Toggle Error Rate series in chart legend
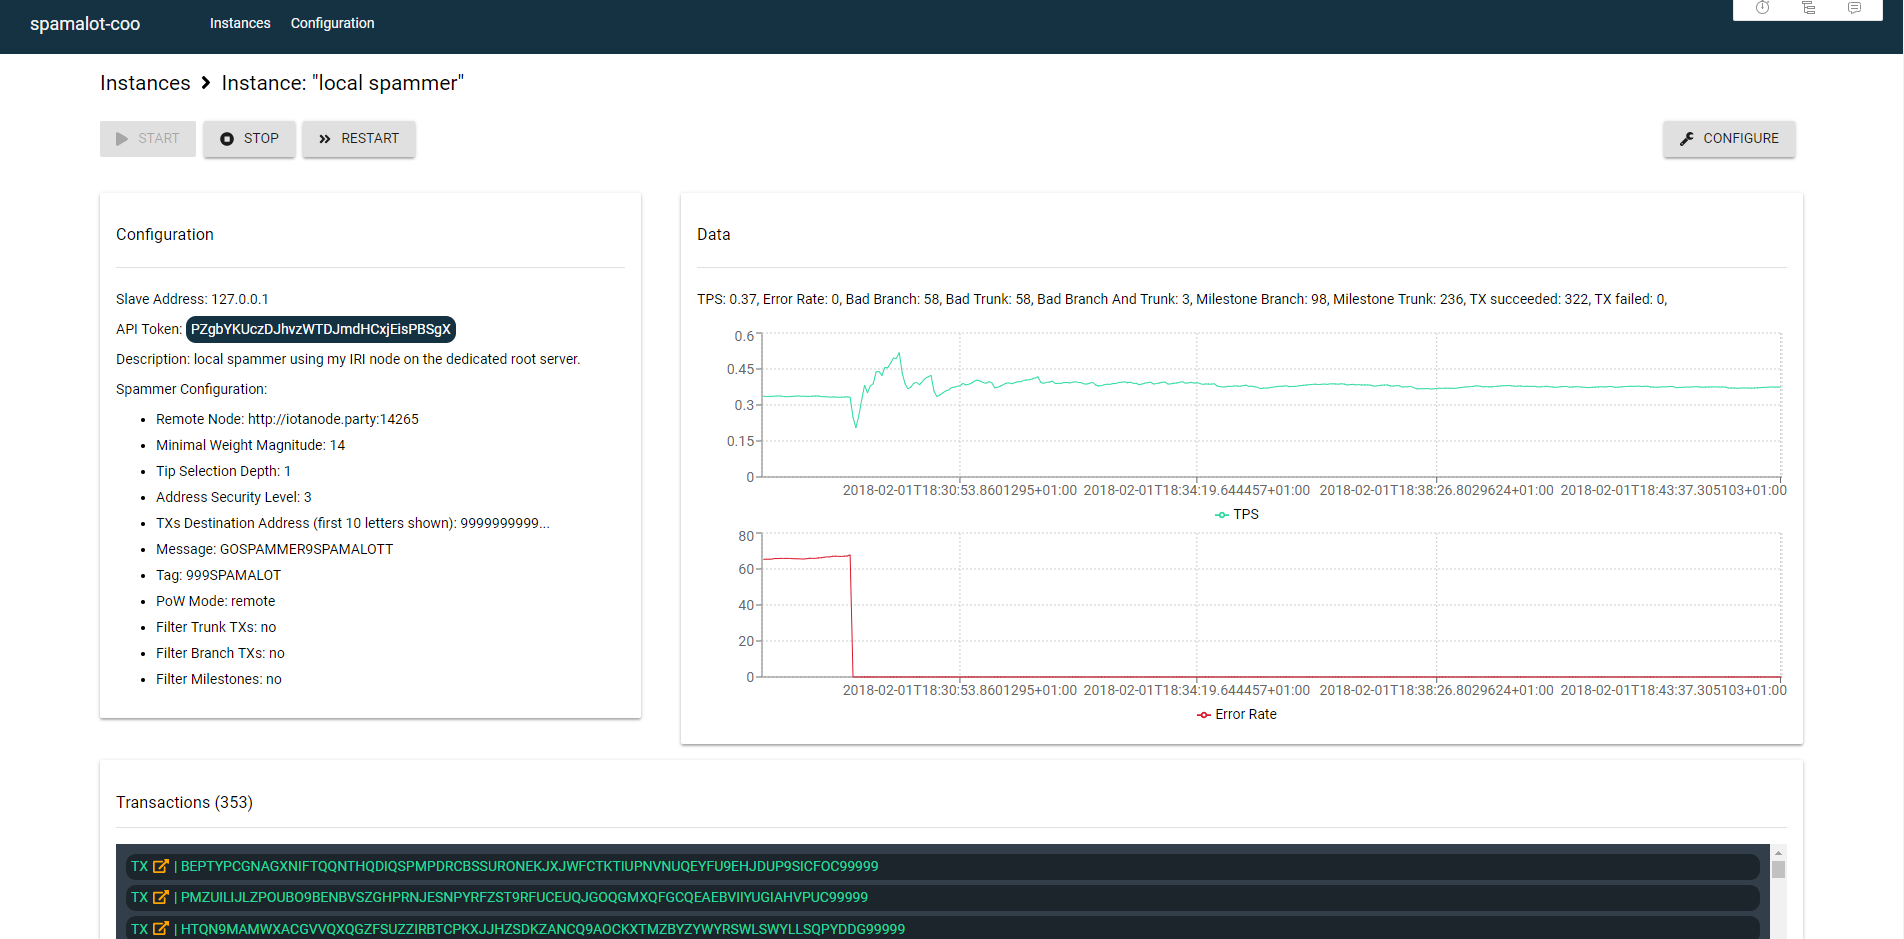 tap(1237, 714)
